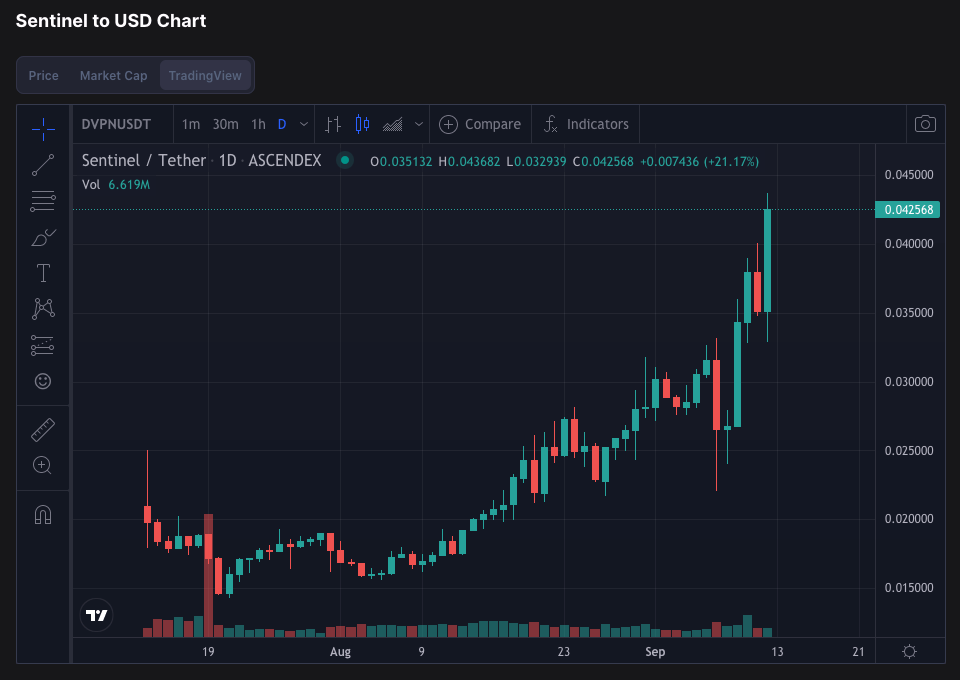
Task: Take a chart snapshot with camera icon
Action: coord(925,124)
